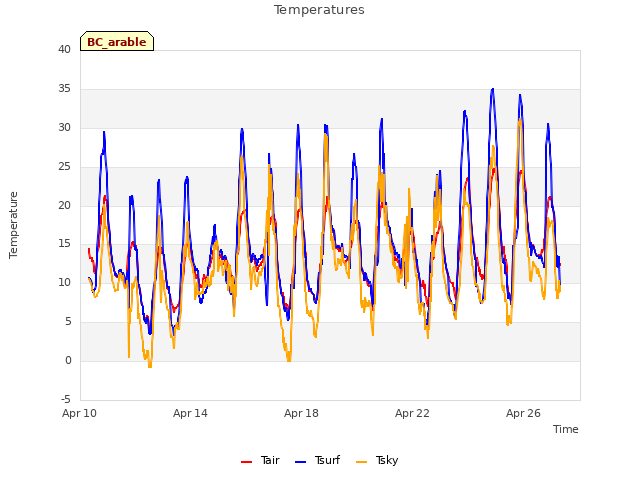
Task: Click the Apr 26 x-axis label
Action: click(523, 413)
